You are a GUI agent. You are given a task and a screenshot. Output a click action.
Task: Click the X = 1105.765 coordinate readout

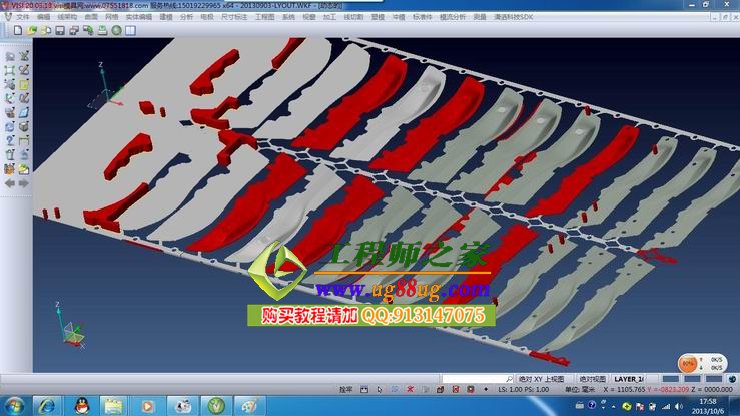tap(624, 390)
